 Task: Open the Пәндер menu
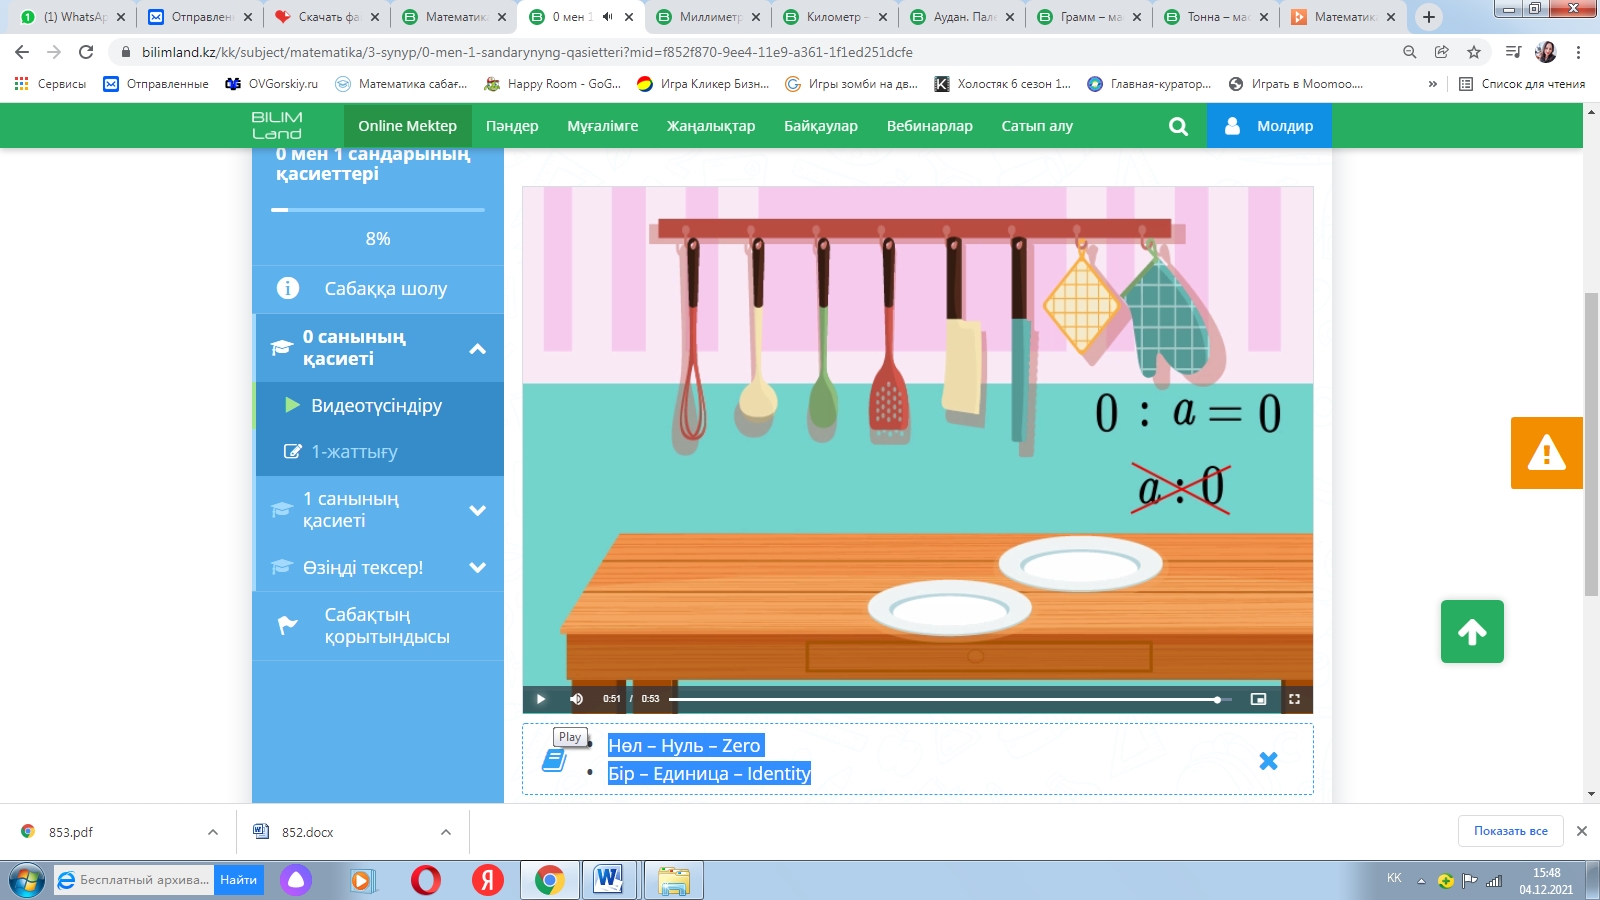click(x=512, y=126)
